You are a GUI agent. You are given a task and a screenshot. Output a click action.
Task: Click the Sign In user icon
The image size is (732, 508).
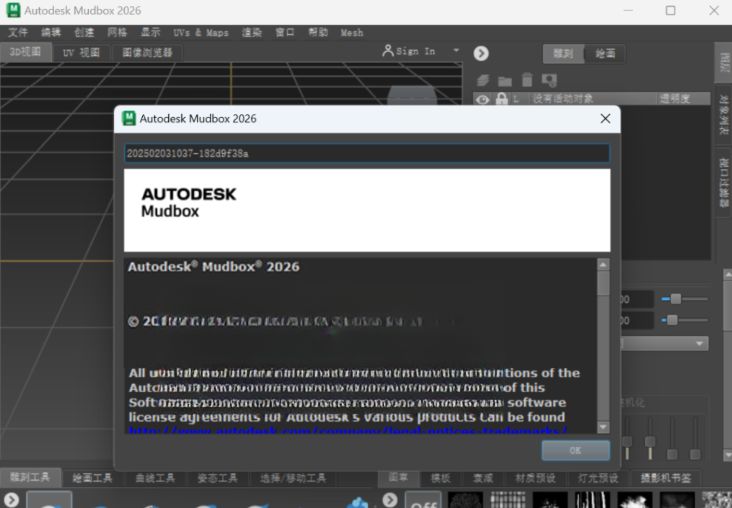pos(387,51)
